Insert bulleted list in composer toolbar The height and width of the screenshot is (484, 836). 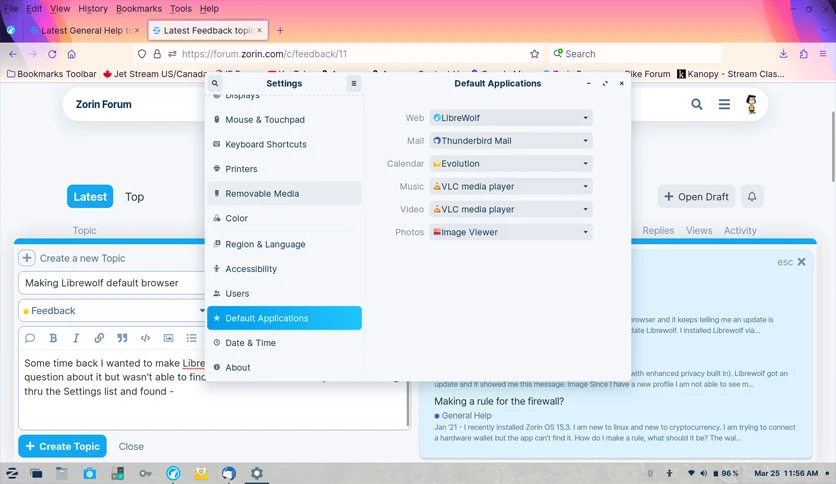(x=191, y=338)
